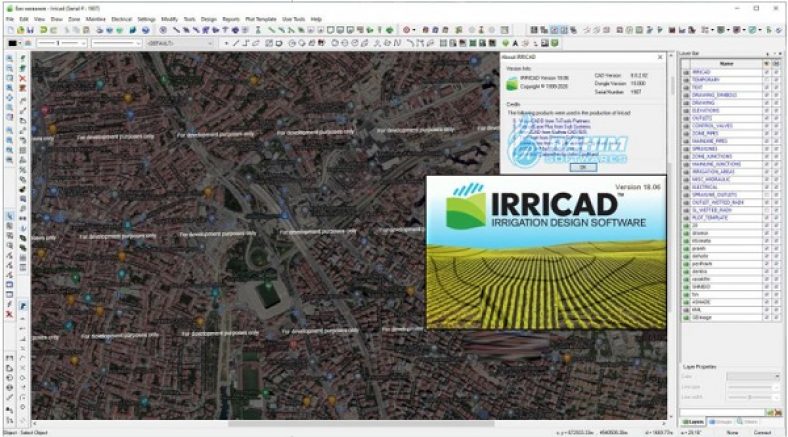
Task: Click the green layer icon beside IRRICAD row
Action: [686, 72]
